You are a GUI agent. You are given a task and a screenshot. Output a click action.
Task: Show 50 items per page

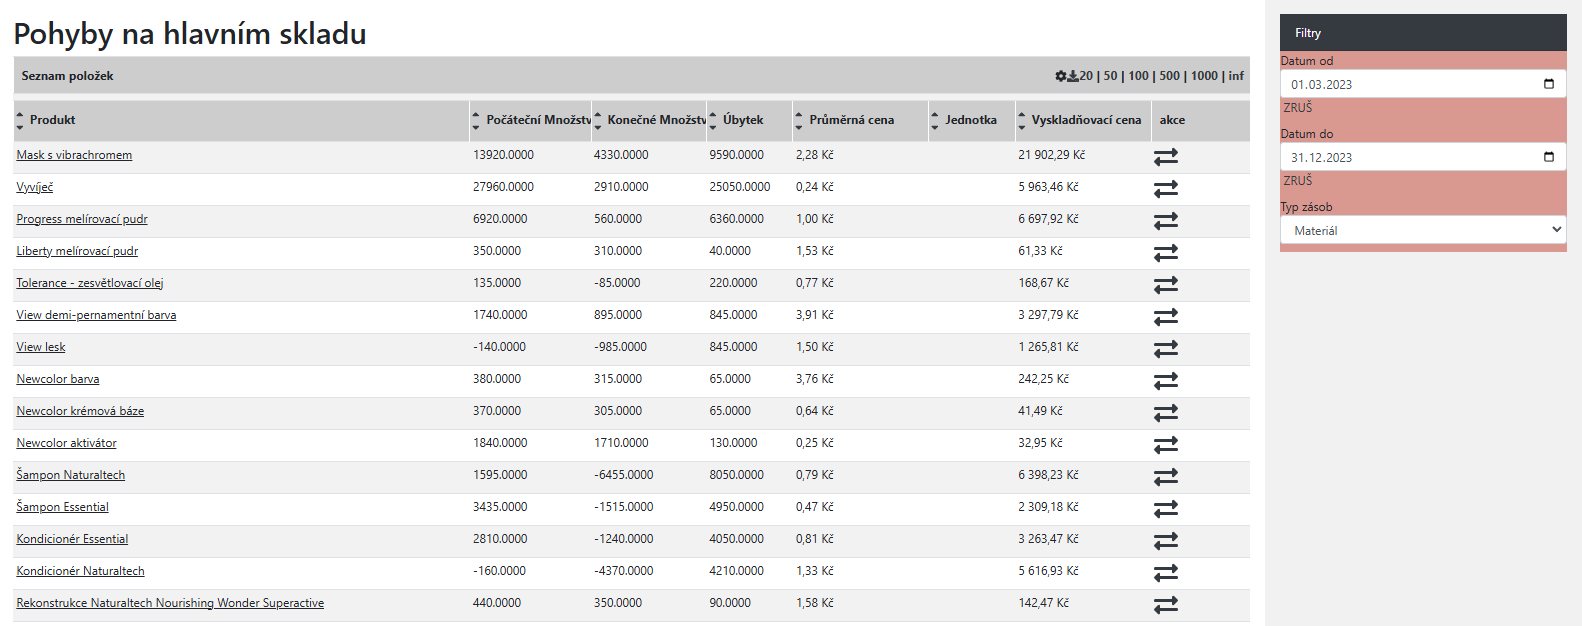(1110, 76)
